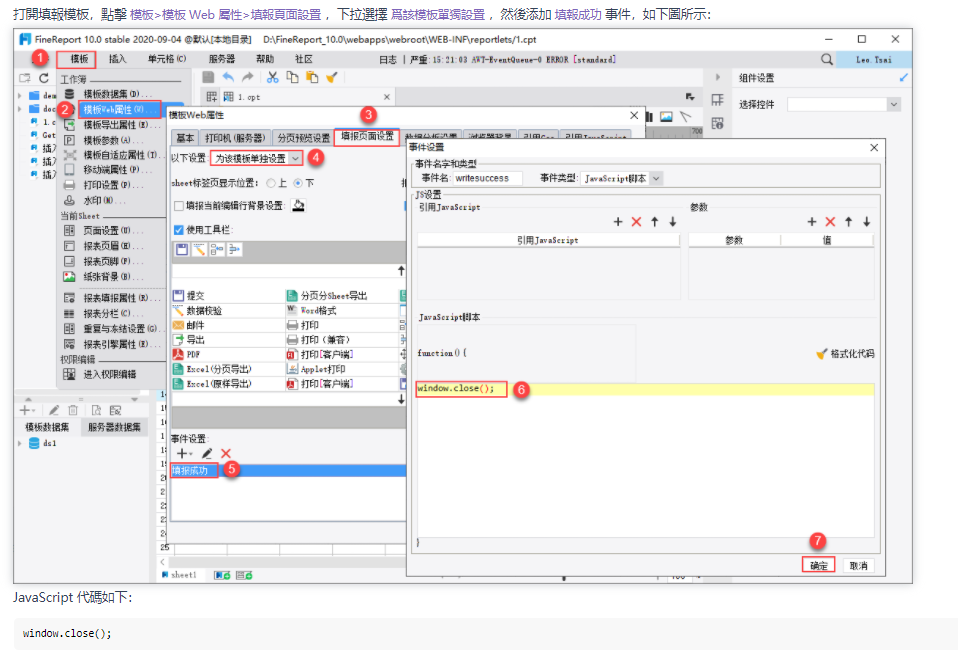958x654 pixels.
Task: Click the 事件名 input field containing writesuccess
Action: coord(488,178)
